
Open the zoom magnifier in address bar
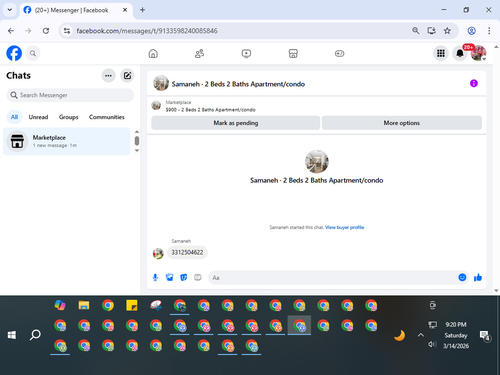(415, 31)
